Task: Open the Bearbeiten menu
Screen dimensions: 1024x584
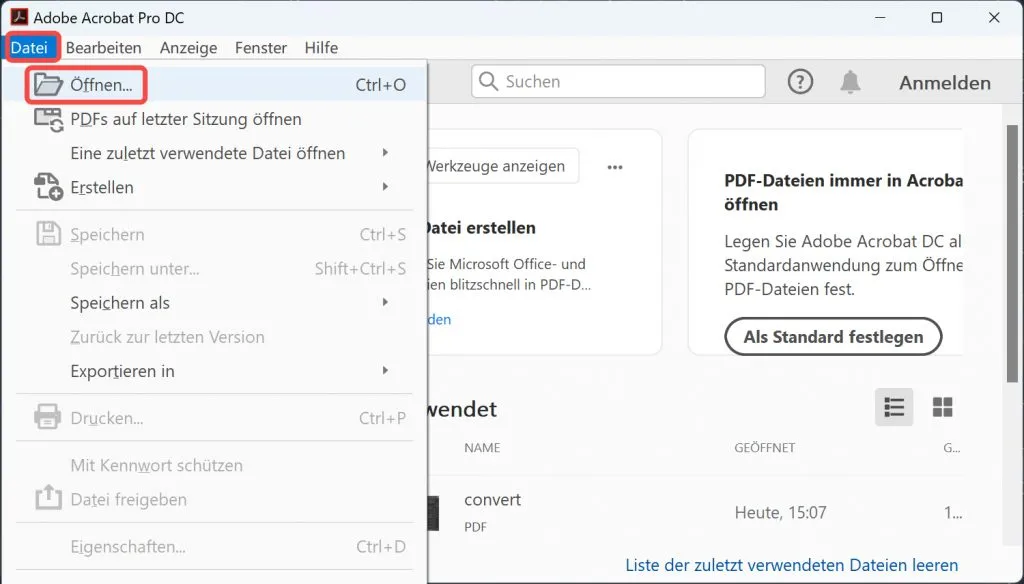Action: tap(103, 47)
